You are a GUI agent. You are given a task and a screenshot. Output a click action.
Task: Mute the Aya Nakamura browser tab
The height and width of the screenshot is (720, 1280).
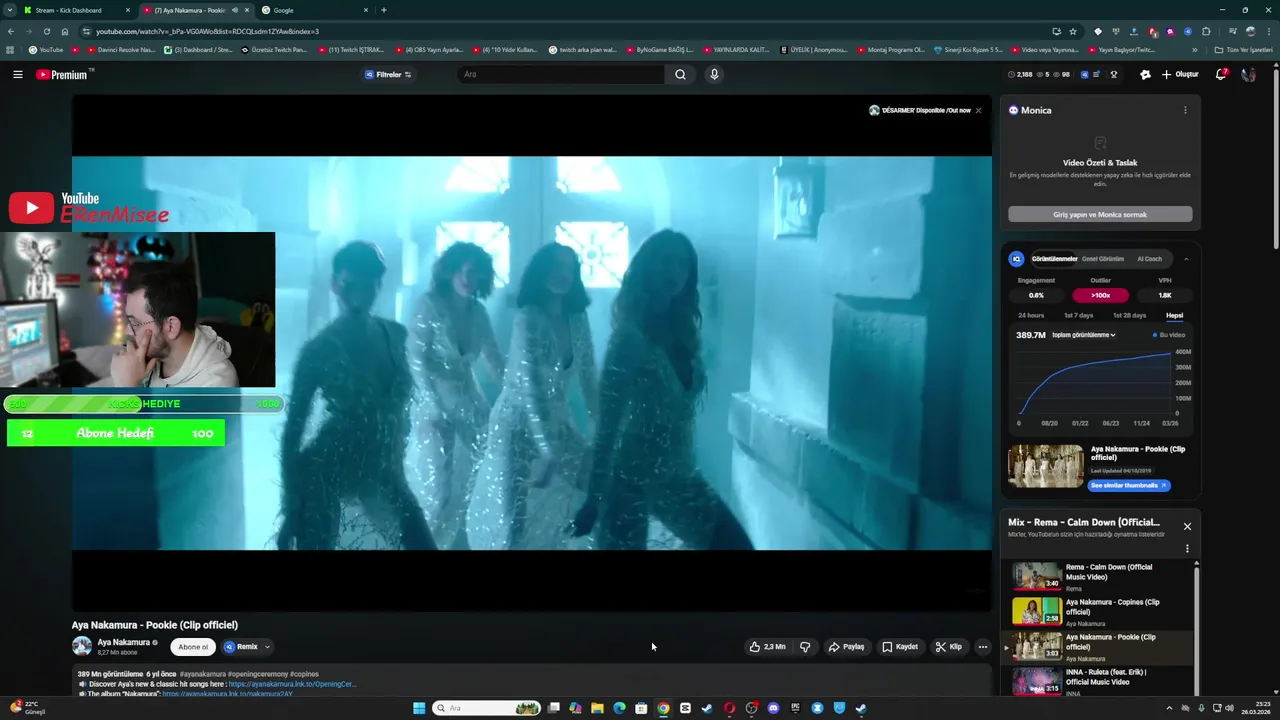click(x=234, y=10)
